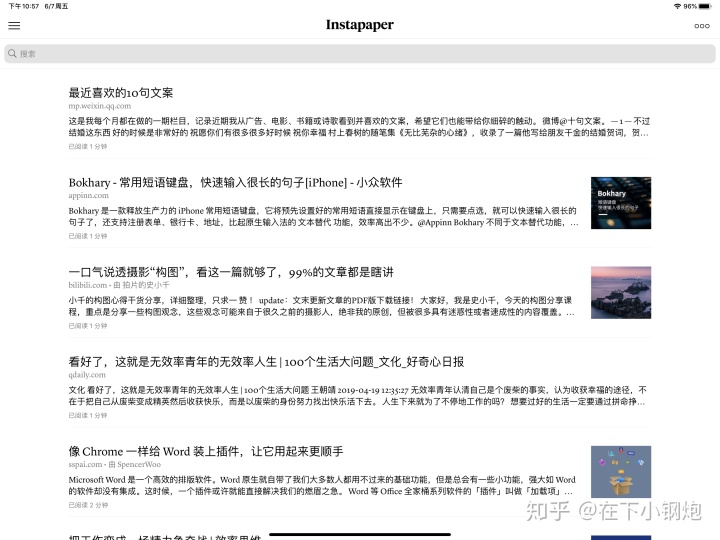Tap the 下午10:57 clock in status bar

[x=24, y=6]
